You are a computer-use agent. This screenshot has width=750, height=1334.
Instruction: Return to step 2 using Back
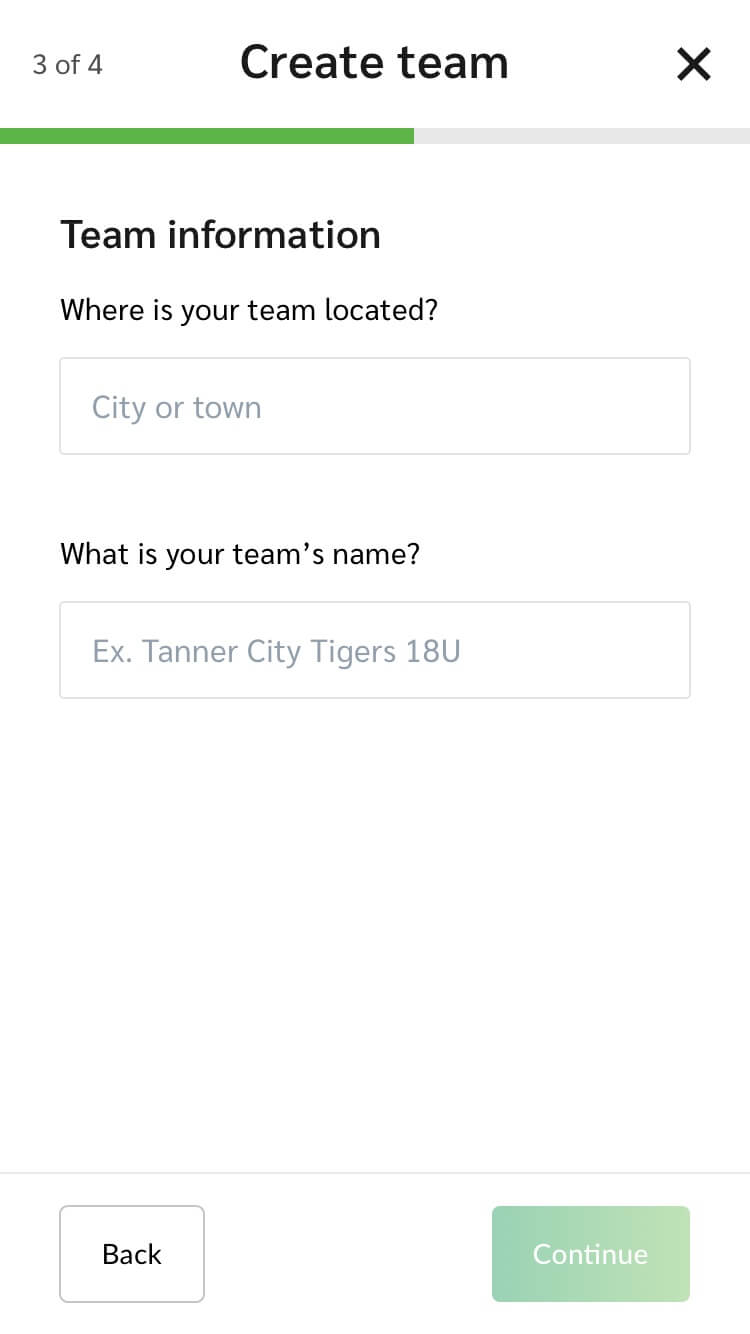click(x=132, y=1254)
